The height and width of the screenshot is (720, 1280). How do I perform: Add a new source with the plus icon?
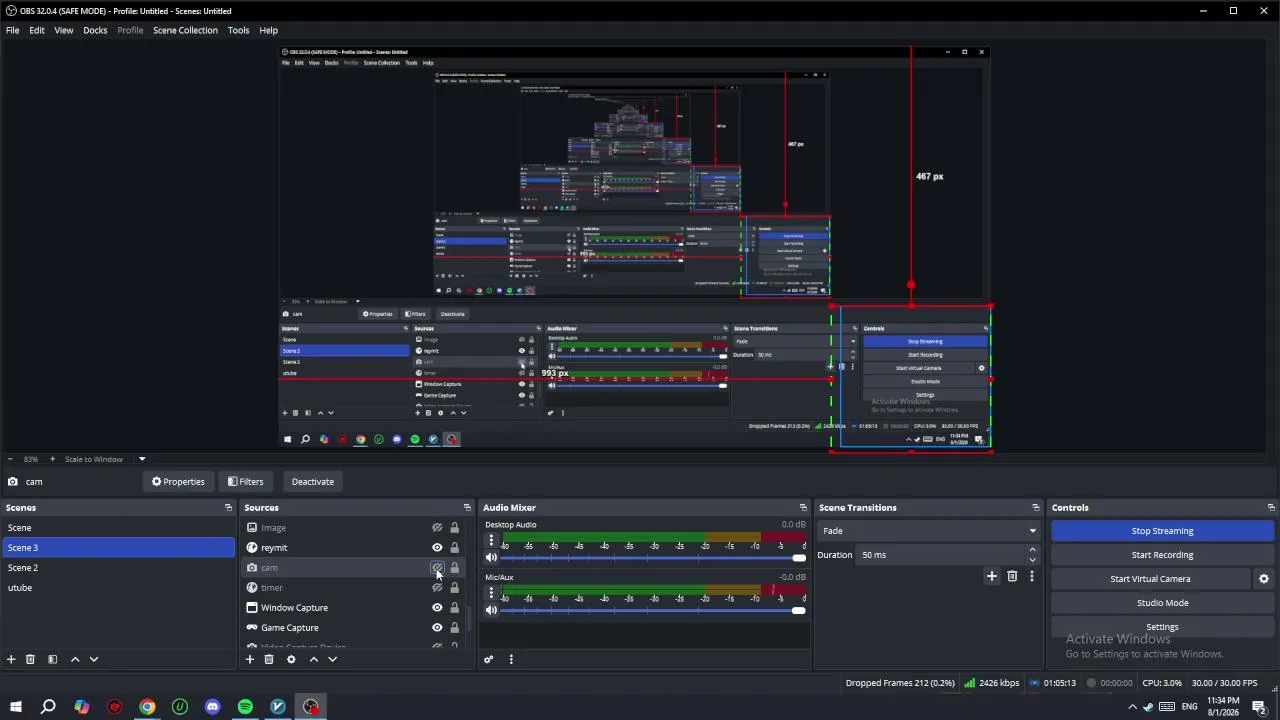click(250, 659)
